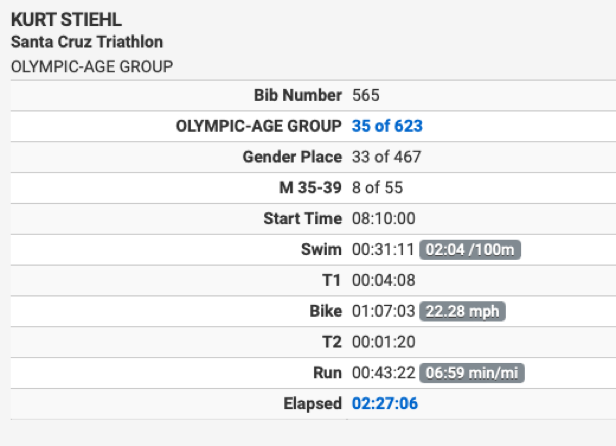The height and width of the screenshot is (446, 616).
Task: Select the Bib Number 565 value
Action: click(x=366, y=95)
